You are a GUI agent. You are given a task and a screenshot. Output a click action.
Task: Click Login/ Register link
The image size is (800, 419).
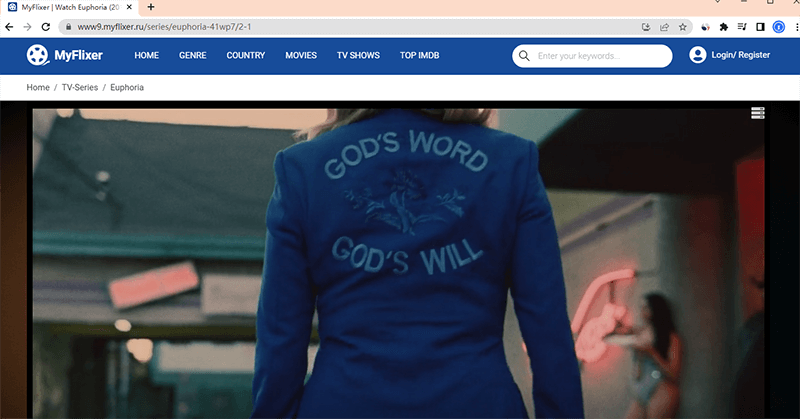click(x=740, y=55)
